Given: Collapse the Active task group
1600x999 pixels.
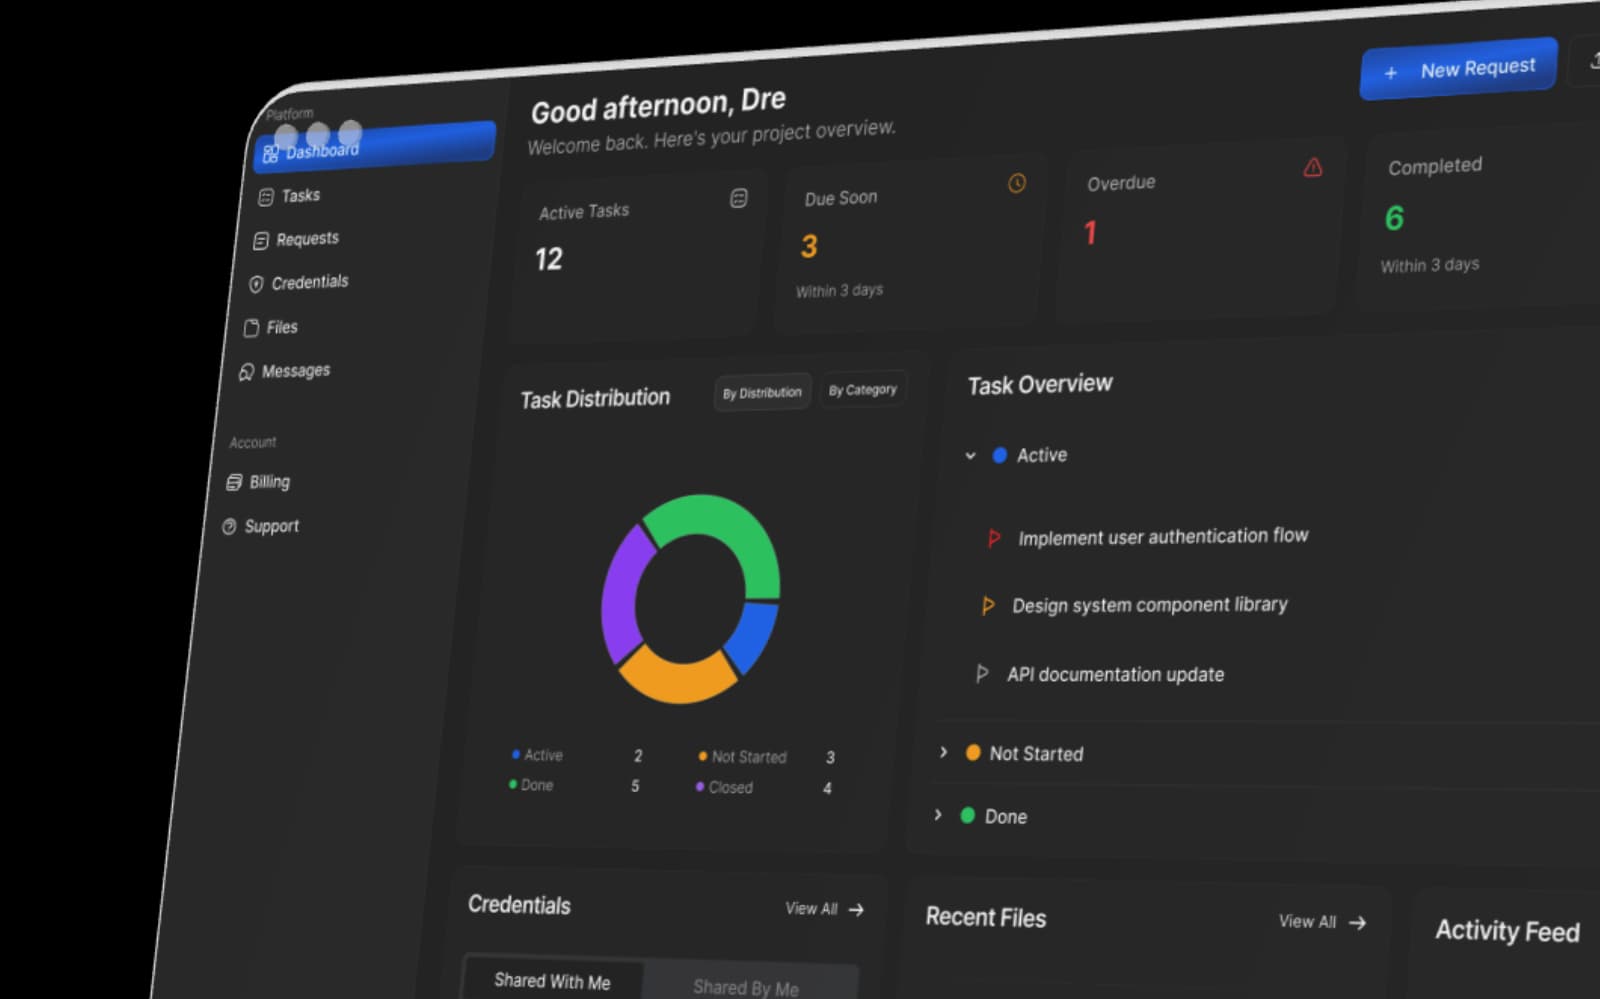Looking at the screenshot, I should click(x=970, y=456).
